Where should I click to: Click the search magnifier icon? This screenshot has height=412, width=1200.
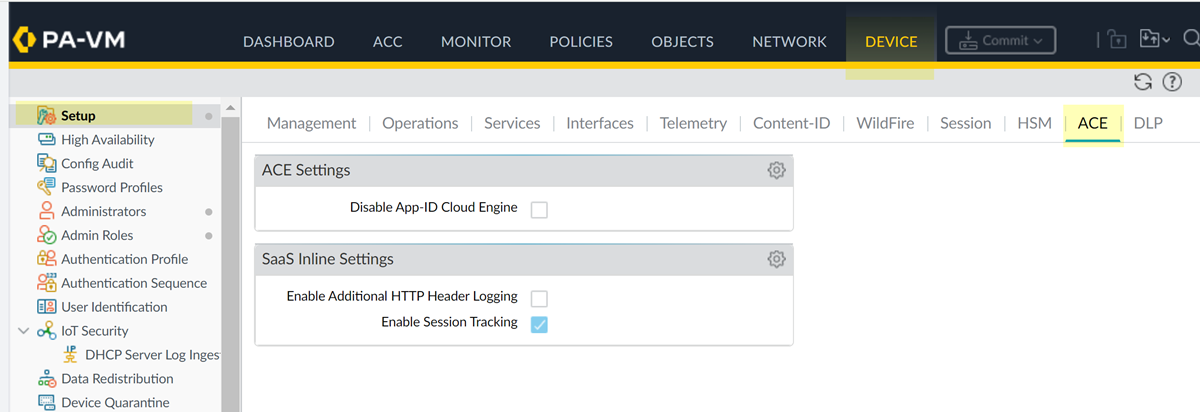pos(1190,40)
